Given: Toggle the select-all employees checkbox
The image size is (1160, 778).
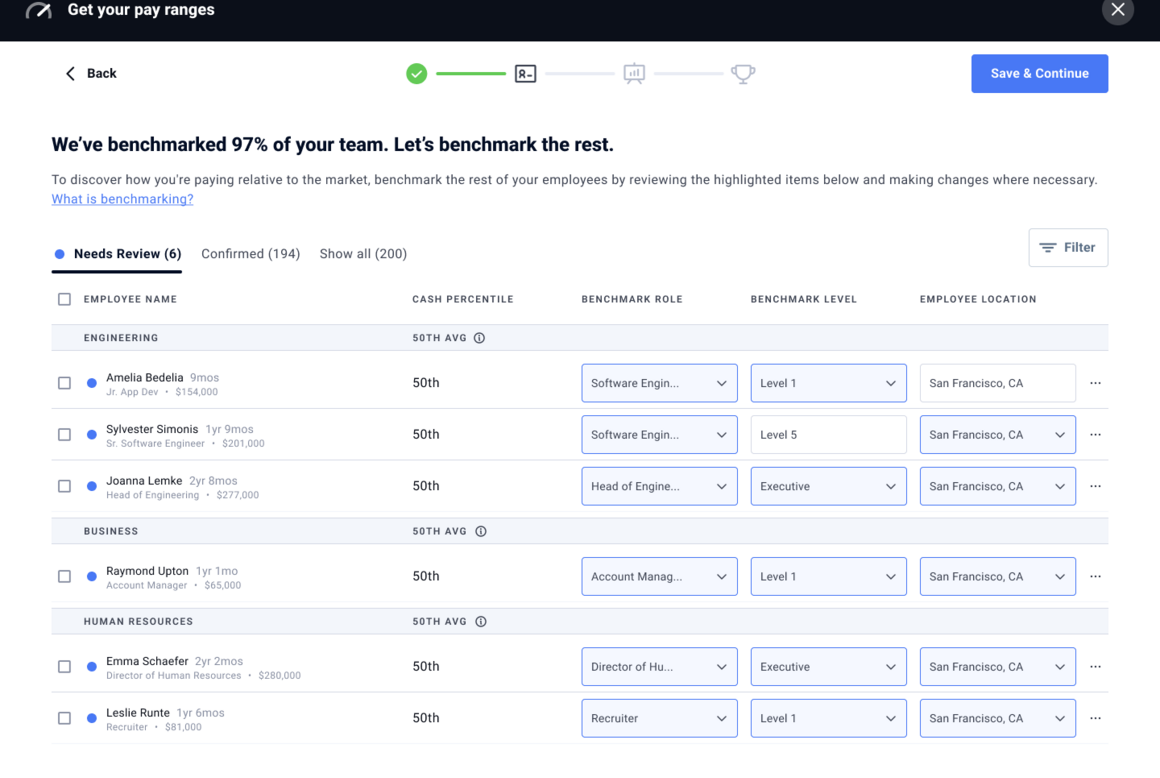Looking at the screenshot, I should (x=64, y=300).
